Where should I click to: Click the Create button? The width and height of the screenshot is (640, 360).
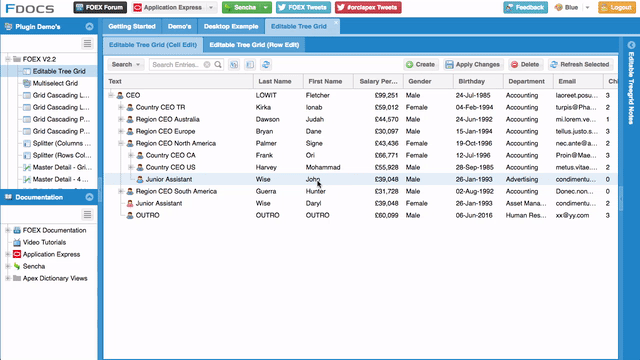click(x=420, y=64)
